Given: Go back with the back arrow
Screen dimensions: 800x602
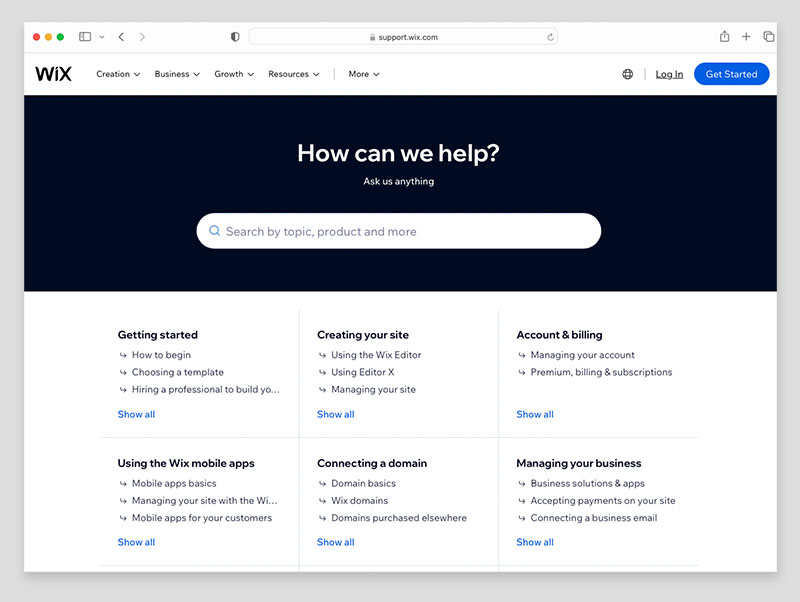Looking at the screenshot, I should (121, 37).
